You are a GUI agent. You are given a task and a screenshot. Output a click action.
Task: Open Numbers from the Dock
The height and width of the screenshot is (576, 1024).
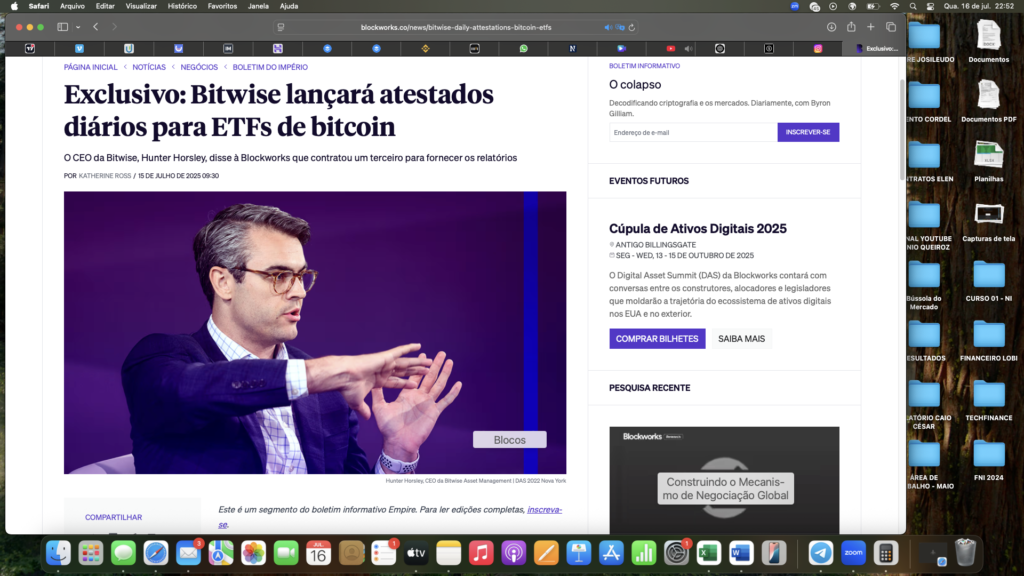tap(644, 553)
